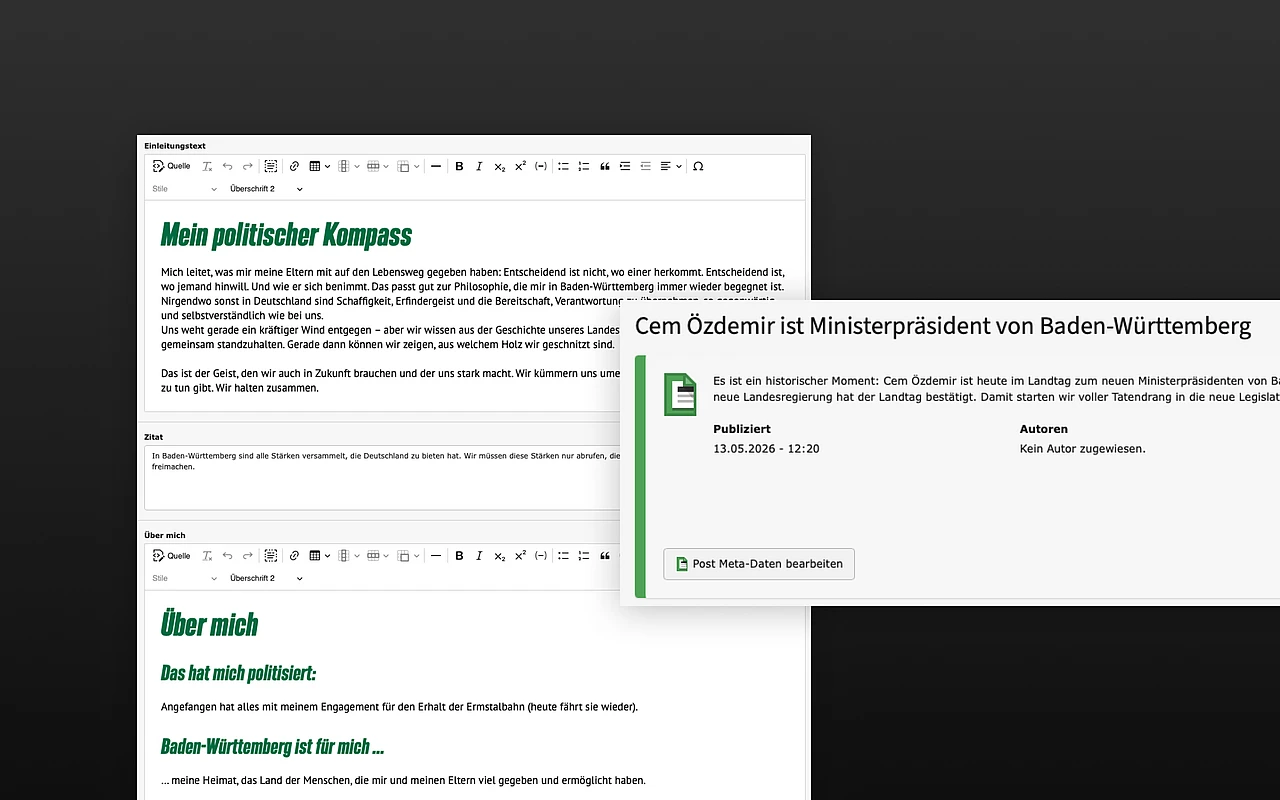Toggle numbered list in Einleitungstext toolbar
The image size is (1280, 800).
584,166
